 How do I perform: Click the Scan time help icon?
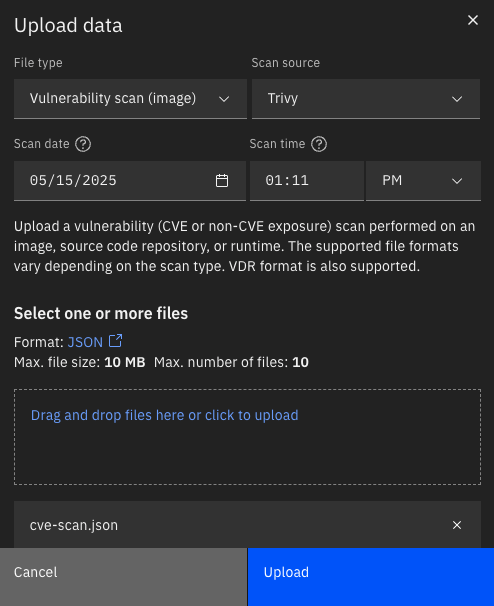click(319, 144)
